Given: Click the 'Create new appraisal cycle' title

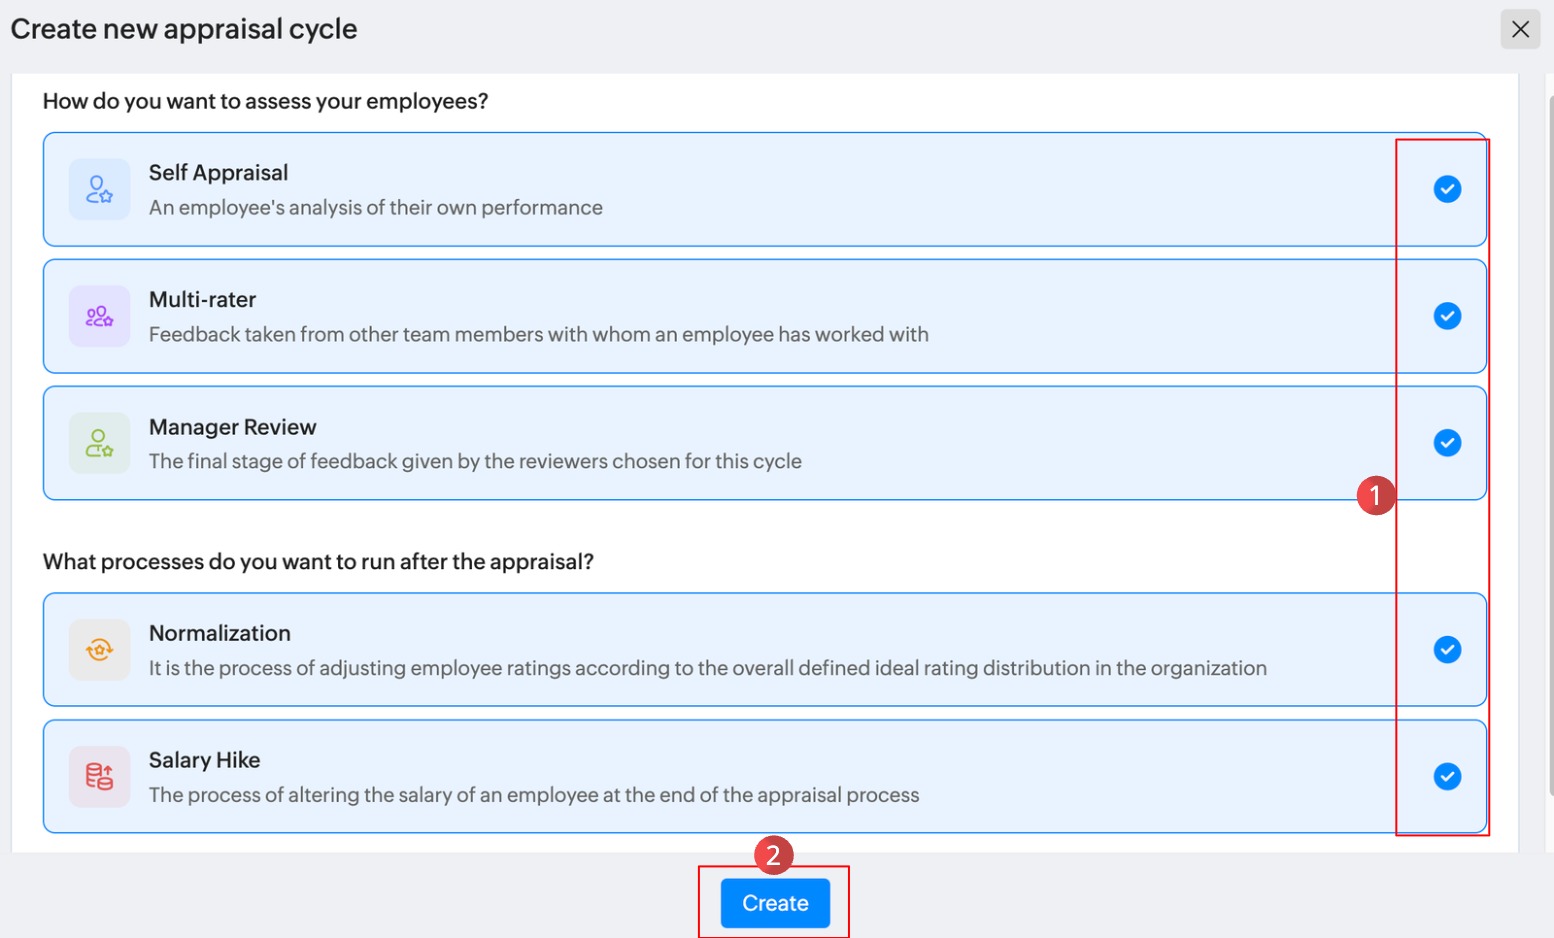Looking at the screenshot, I should (184, 29).
